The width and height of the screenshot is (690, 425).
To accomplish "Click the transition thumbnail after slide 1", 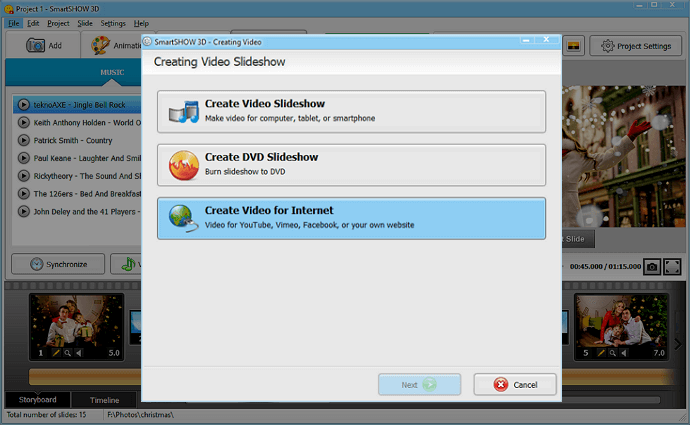I will click(x=136, y=328).
